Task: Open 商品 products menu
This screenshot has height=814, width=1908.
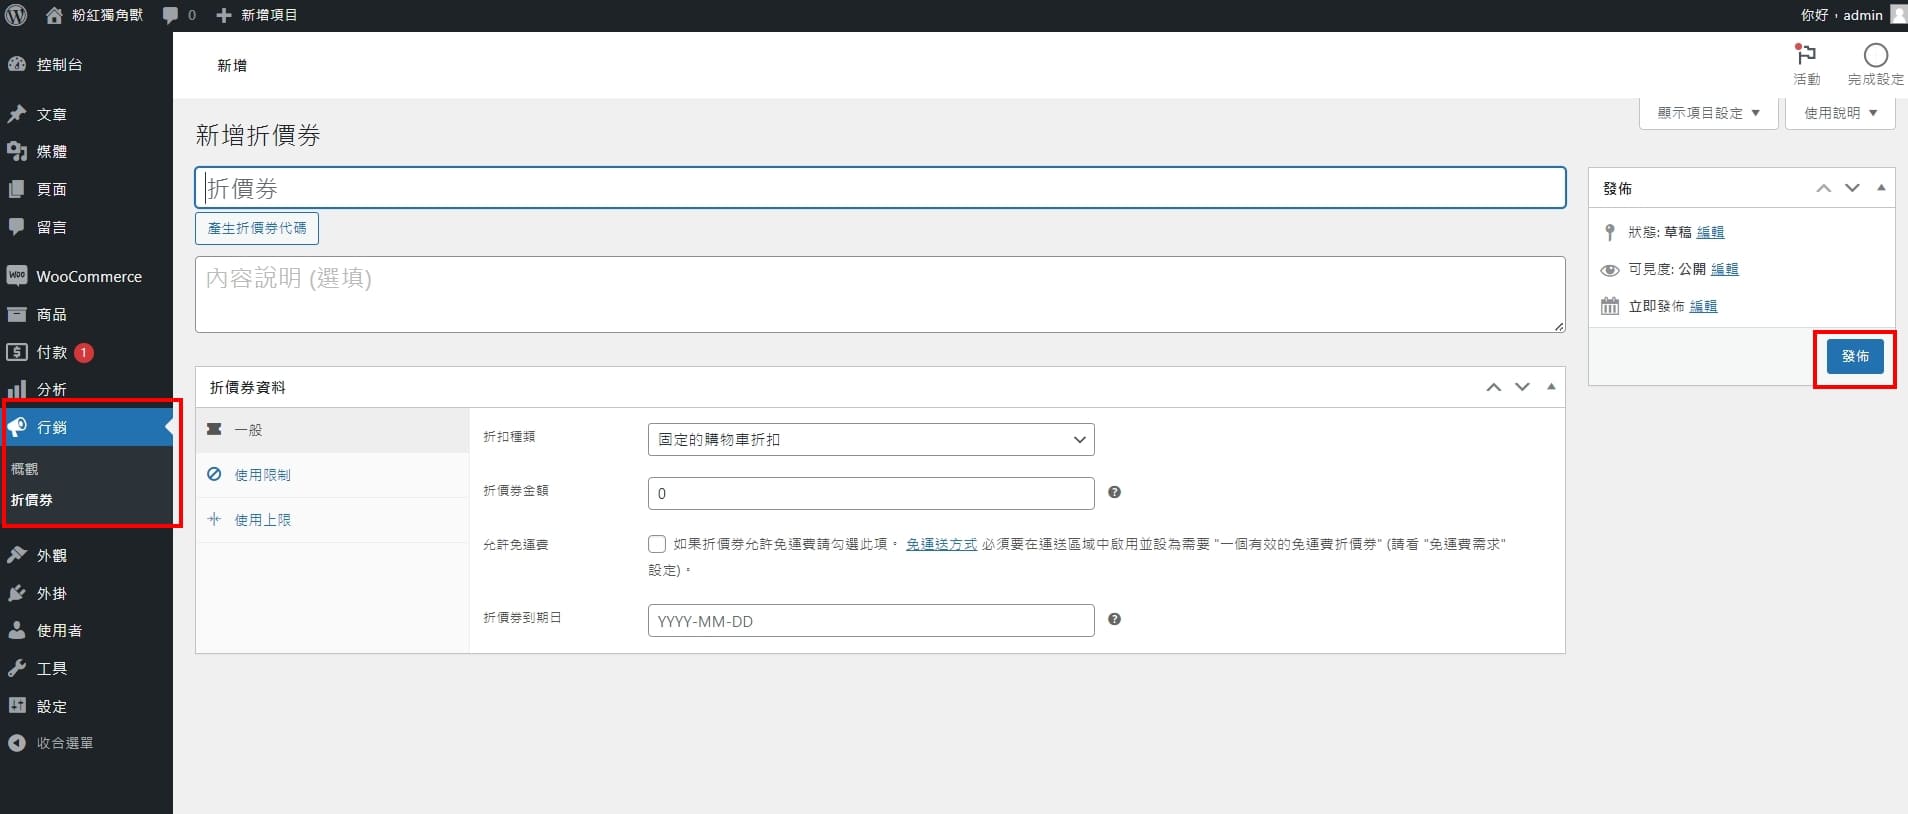Action: point(86,314)
